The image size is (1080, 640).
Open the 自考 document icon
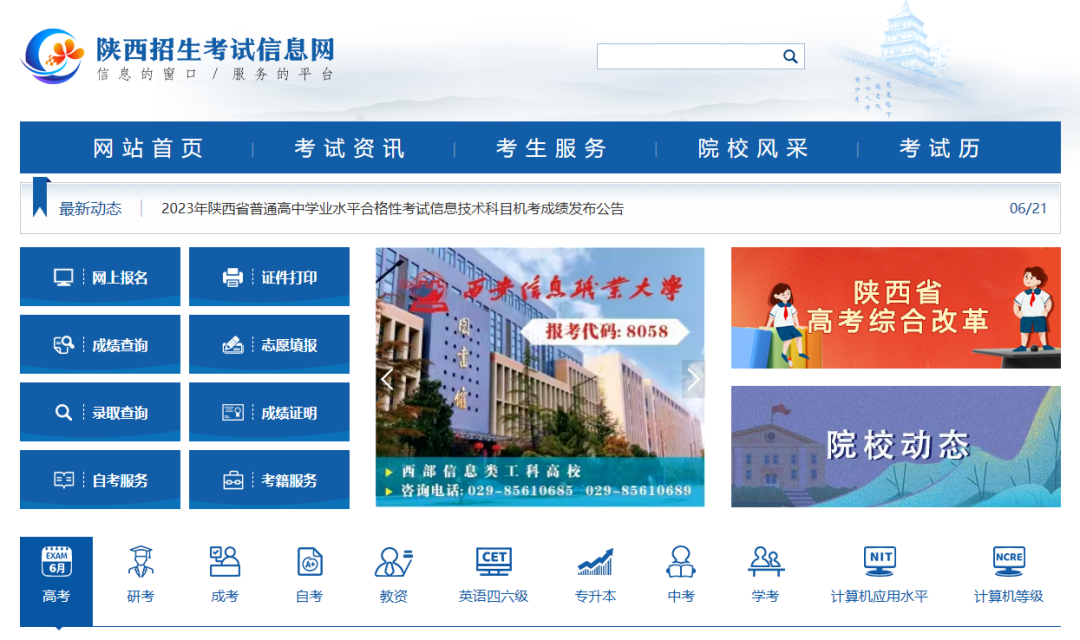tap(310, 562)
